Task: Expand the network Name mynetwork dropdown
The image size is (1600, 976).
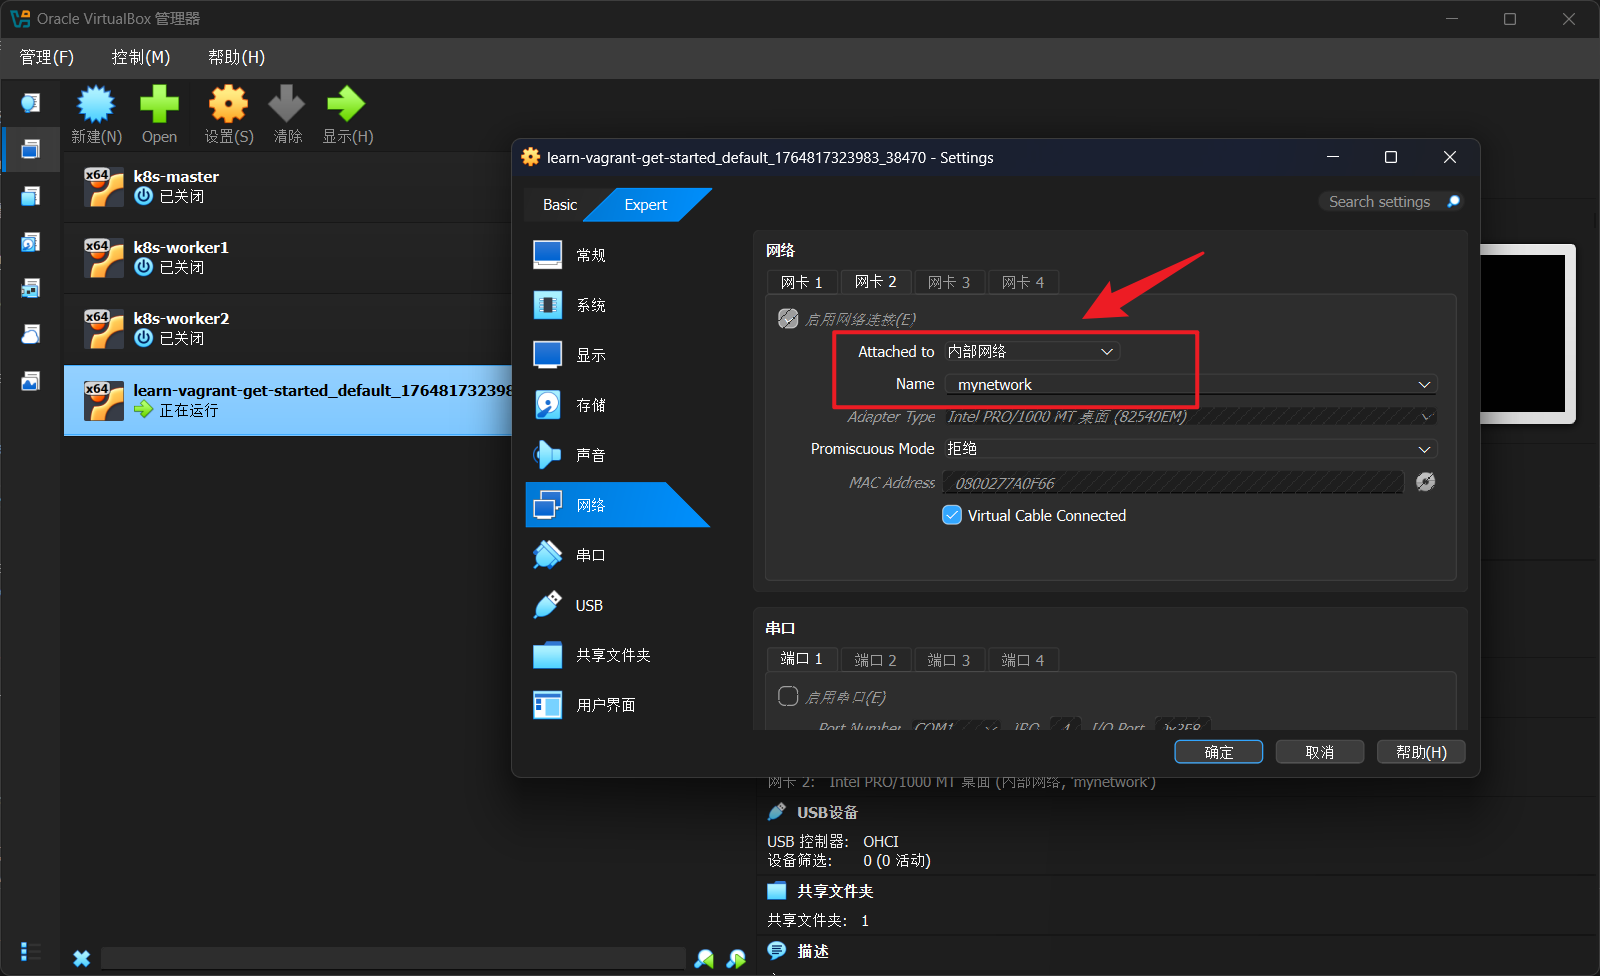Action: click(x=1190, y=385)
